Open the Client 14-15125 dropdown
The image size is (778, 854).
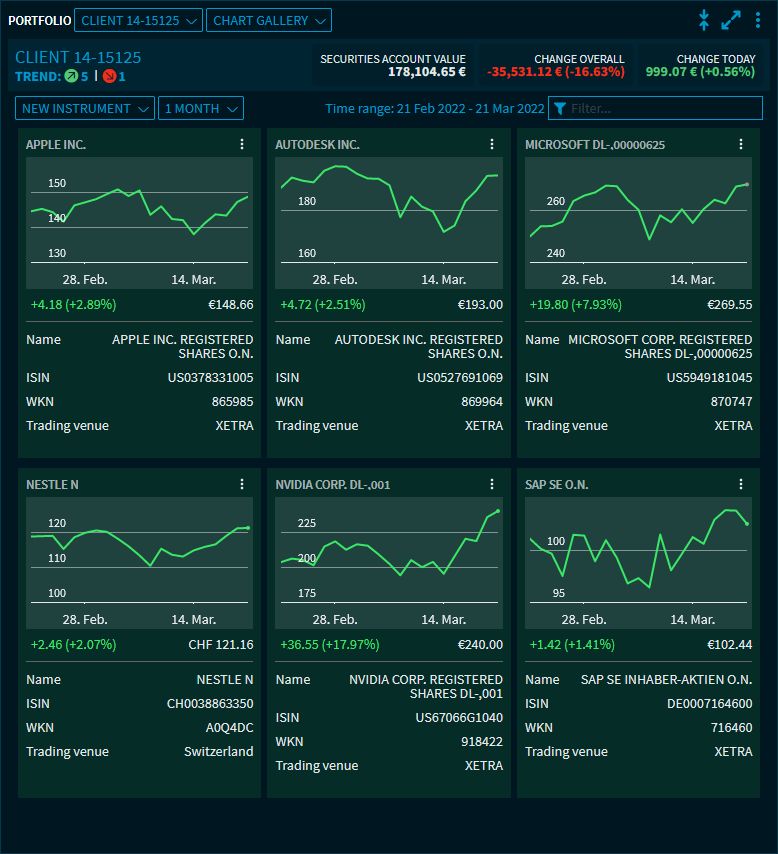(x=139, y=20)
